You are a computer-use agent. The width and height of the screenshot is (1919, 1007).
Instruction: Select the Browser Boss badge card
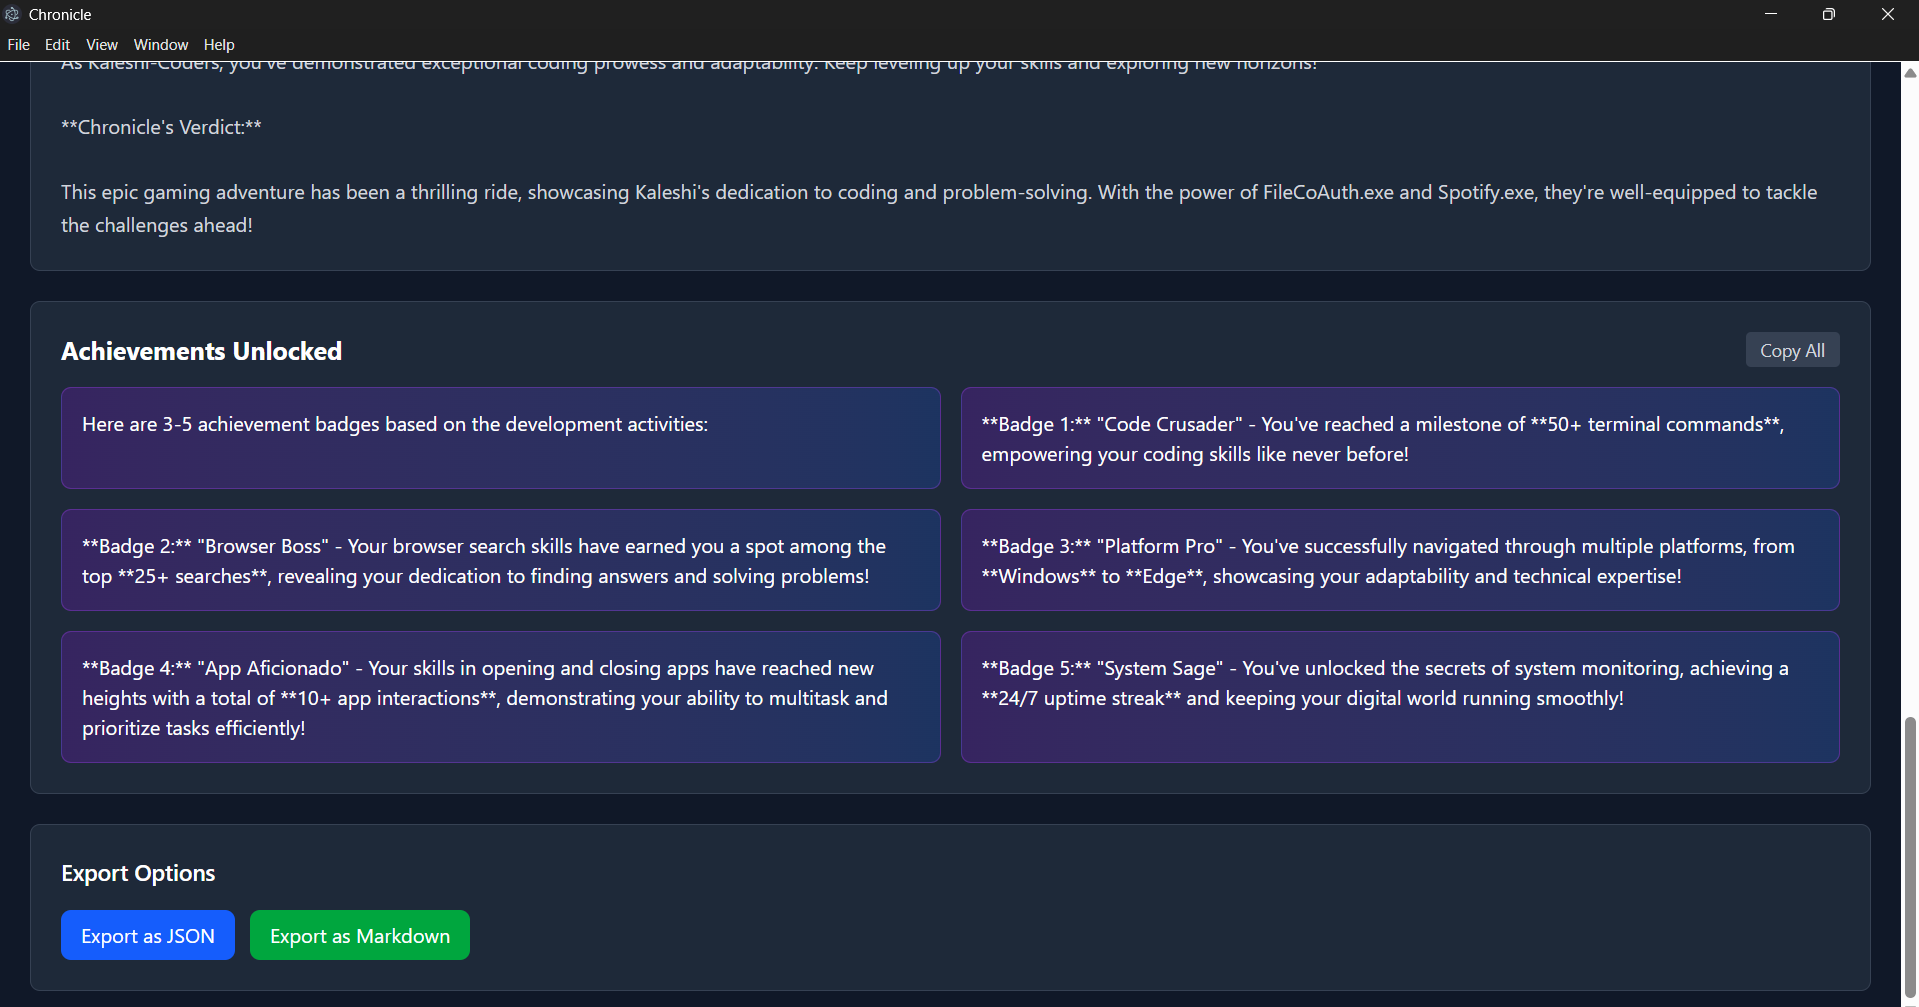pyautogui.click(x=500, y=560)
